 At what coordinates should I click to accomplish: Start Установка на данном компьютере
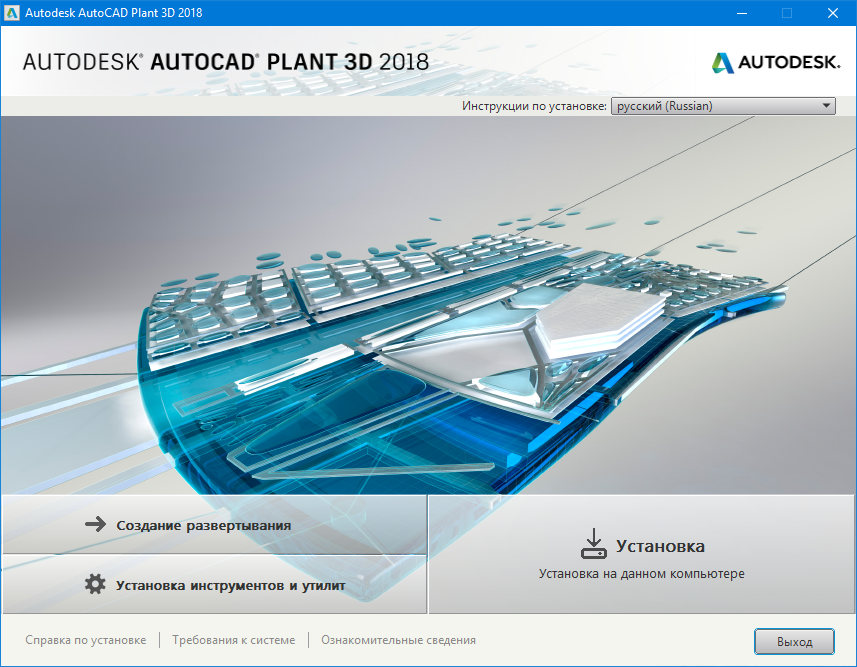[x=642, y=554]
